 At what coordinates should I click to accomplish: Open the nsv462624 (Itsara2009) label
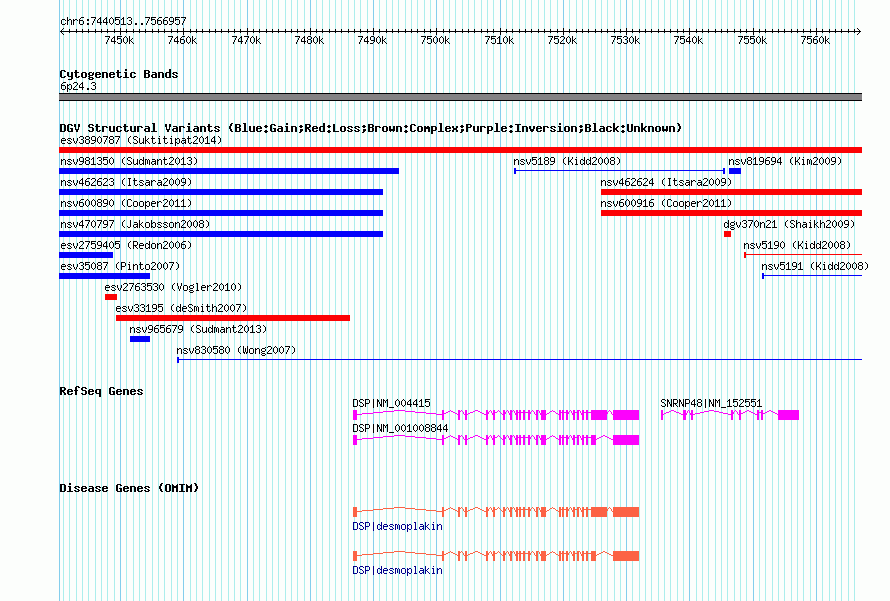[666, 182]
